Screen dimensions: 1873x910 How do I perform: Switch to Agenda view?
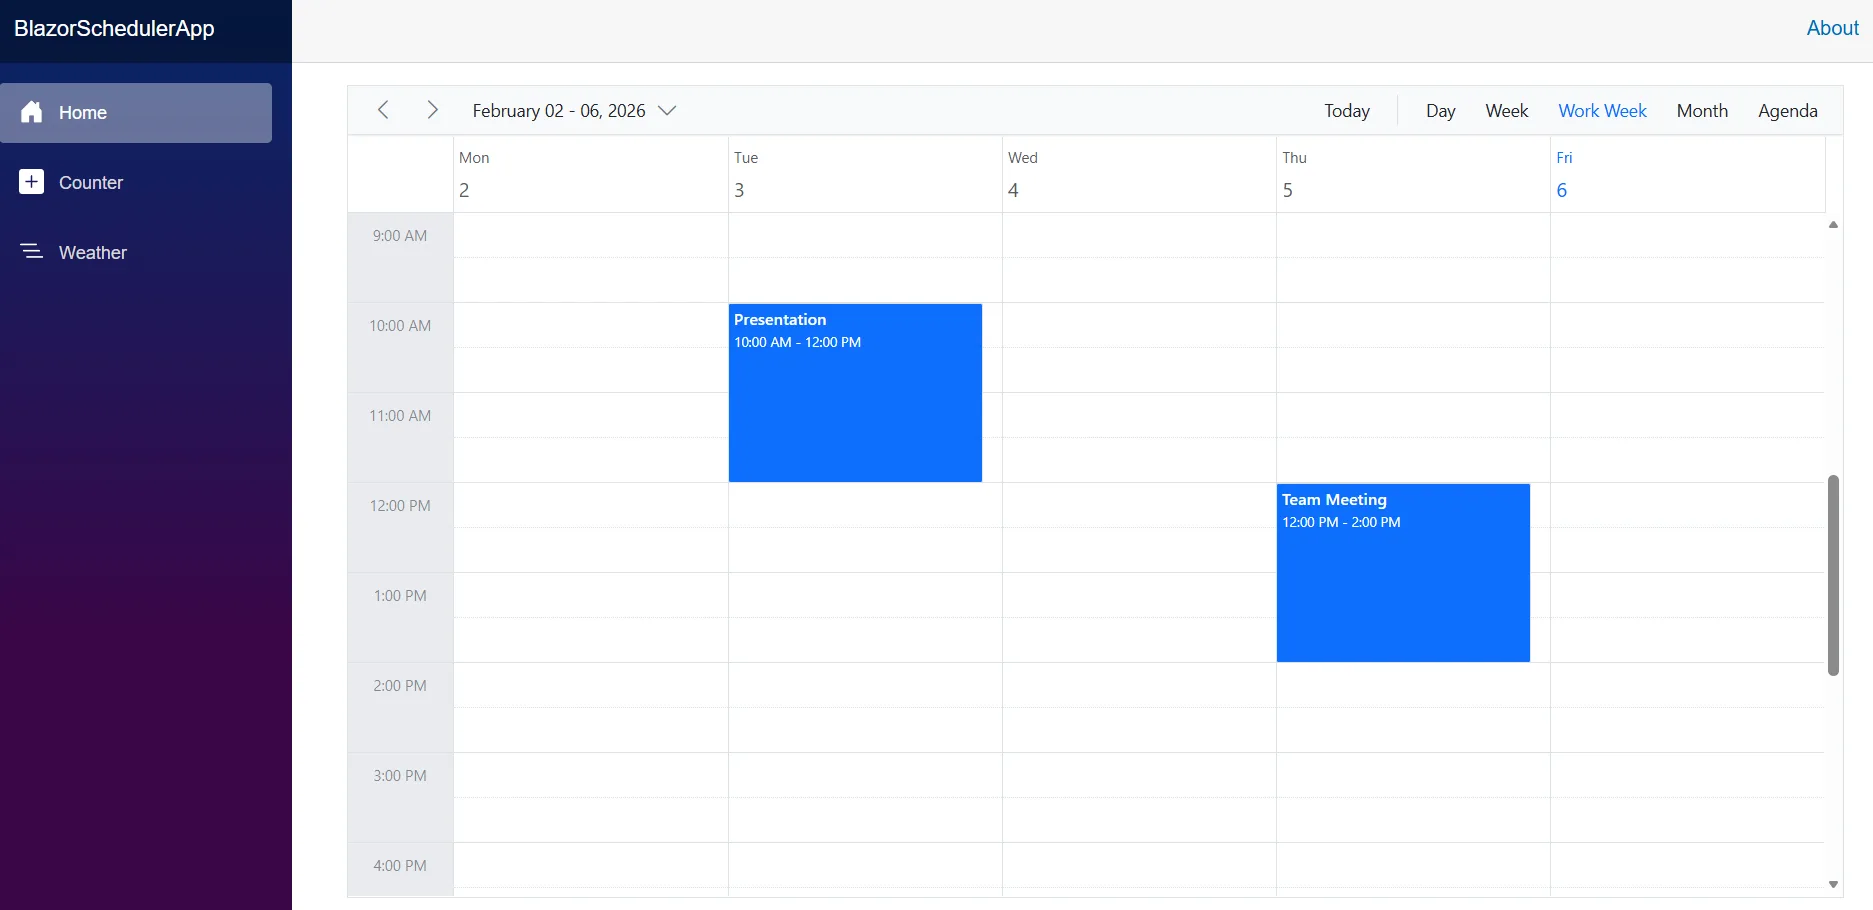(1787, 111)
